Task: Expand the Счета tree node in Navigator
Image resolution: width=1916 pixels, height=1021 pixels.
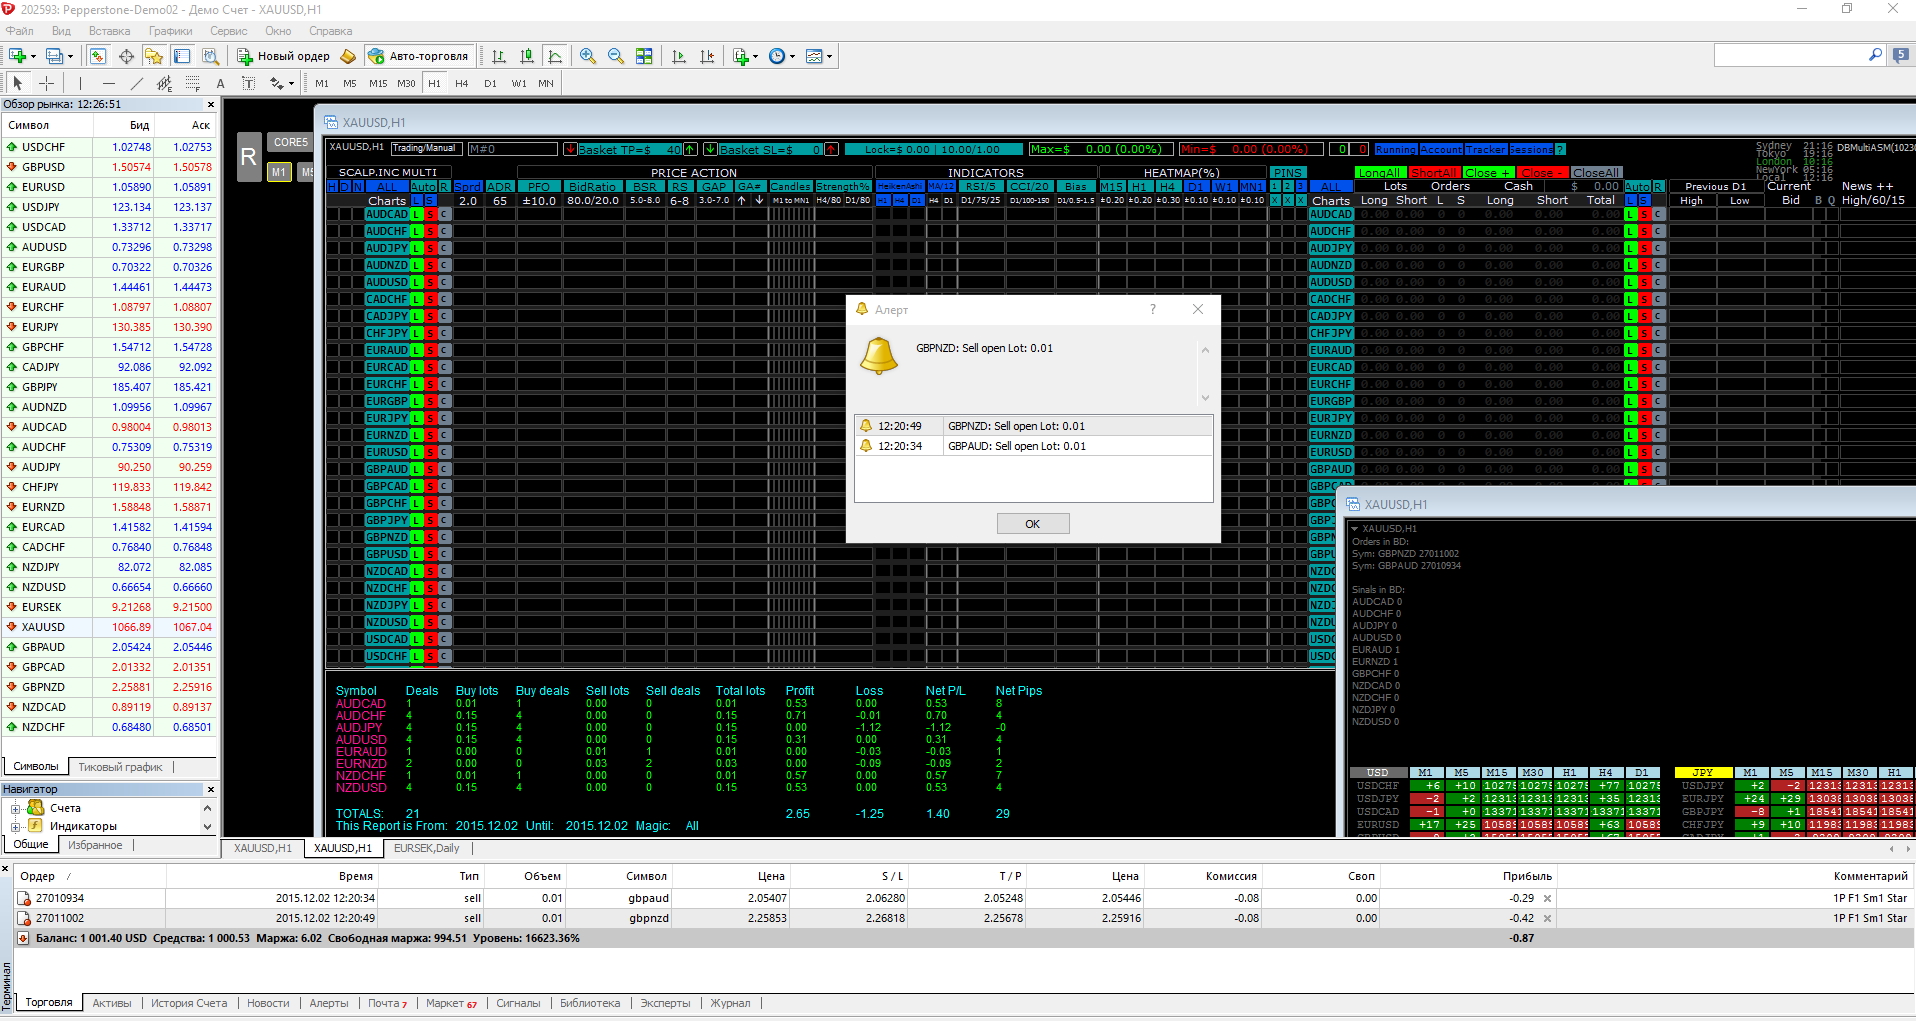Action: (x=16, y=808)
